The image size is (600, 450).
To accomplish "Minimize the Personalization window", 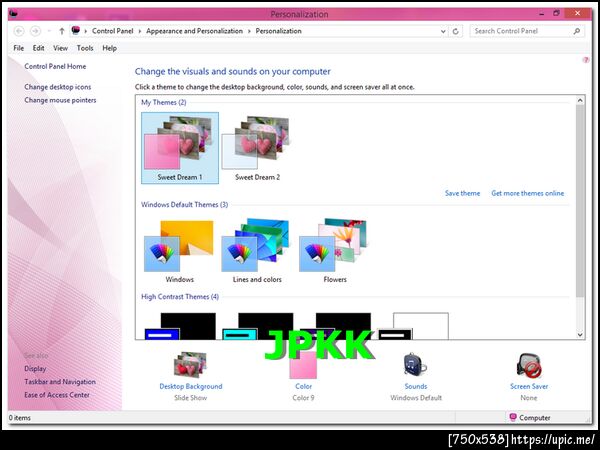I will [541, 14].
